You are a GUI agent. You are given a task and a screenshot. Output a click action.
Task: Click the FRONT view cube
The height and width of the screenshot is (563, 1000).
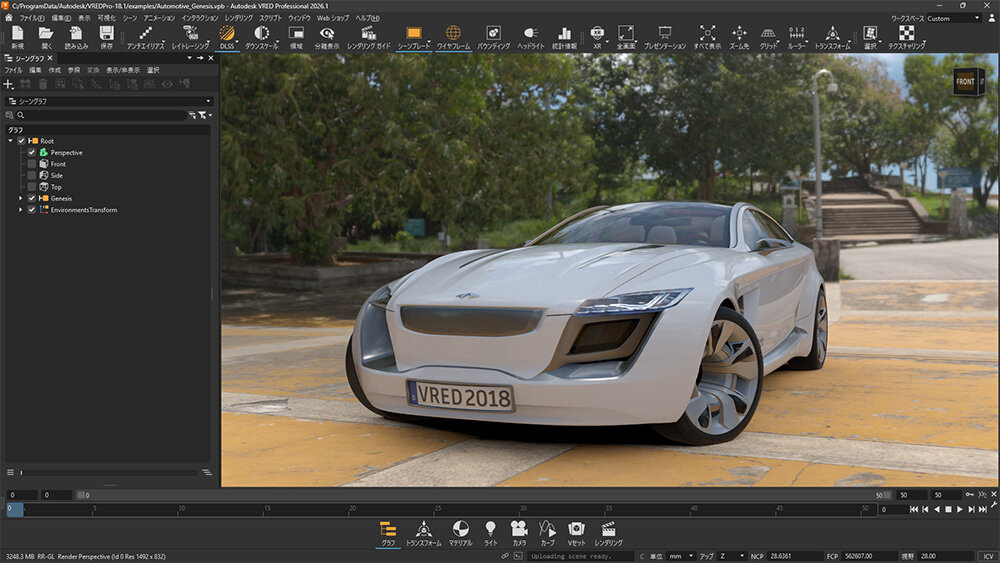coord(965,82)
